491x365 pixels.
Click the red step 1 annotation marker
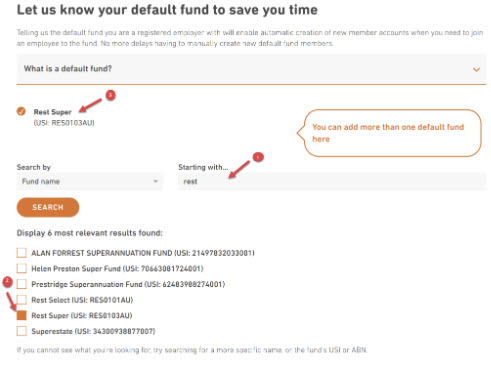[x=258, y=157]
